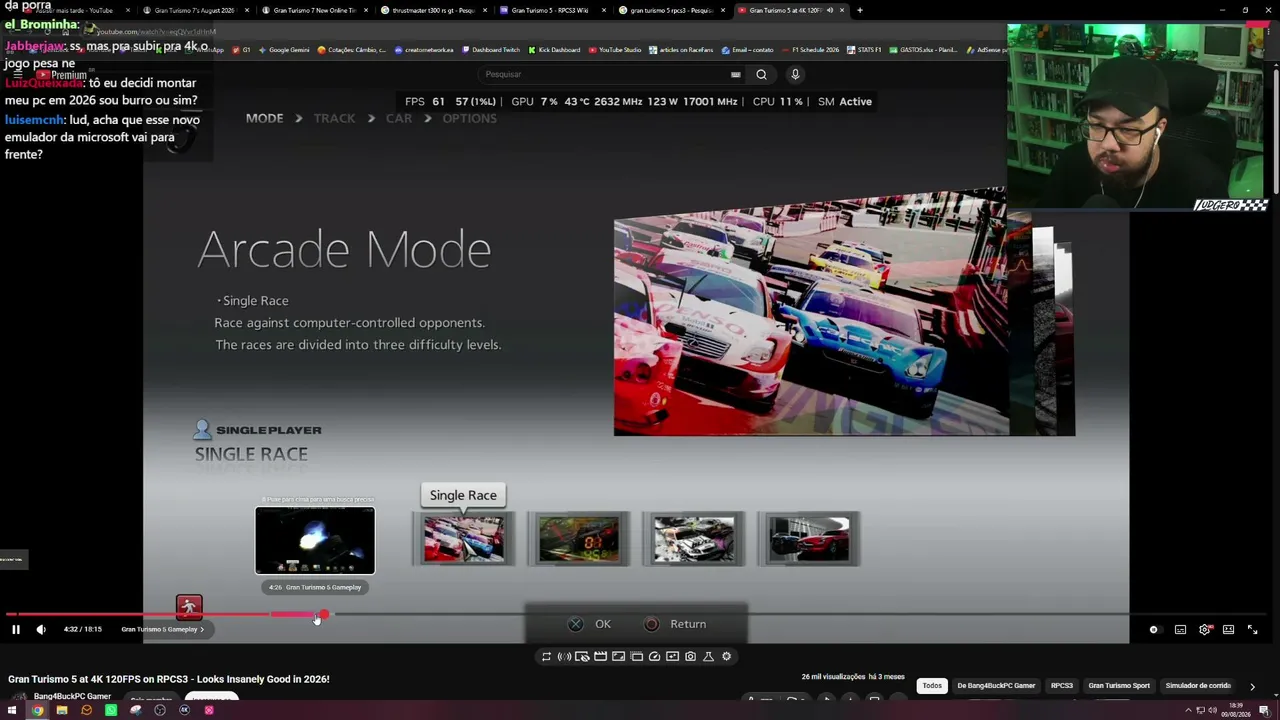This screenshot has height=720, width=1280.
Task: Click the YouTube search magnifier button
Action: (x=761, y=74)
